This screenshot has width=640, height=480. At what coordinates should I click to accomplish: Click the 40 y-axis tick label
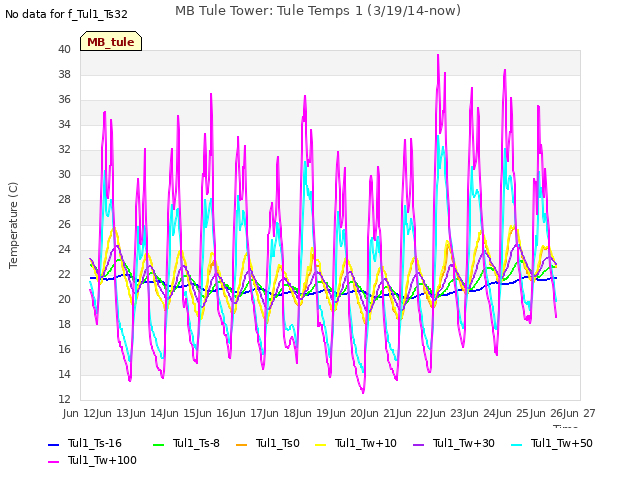tap(64, 49)
